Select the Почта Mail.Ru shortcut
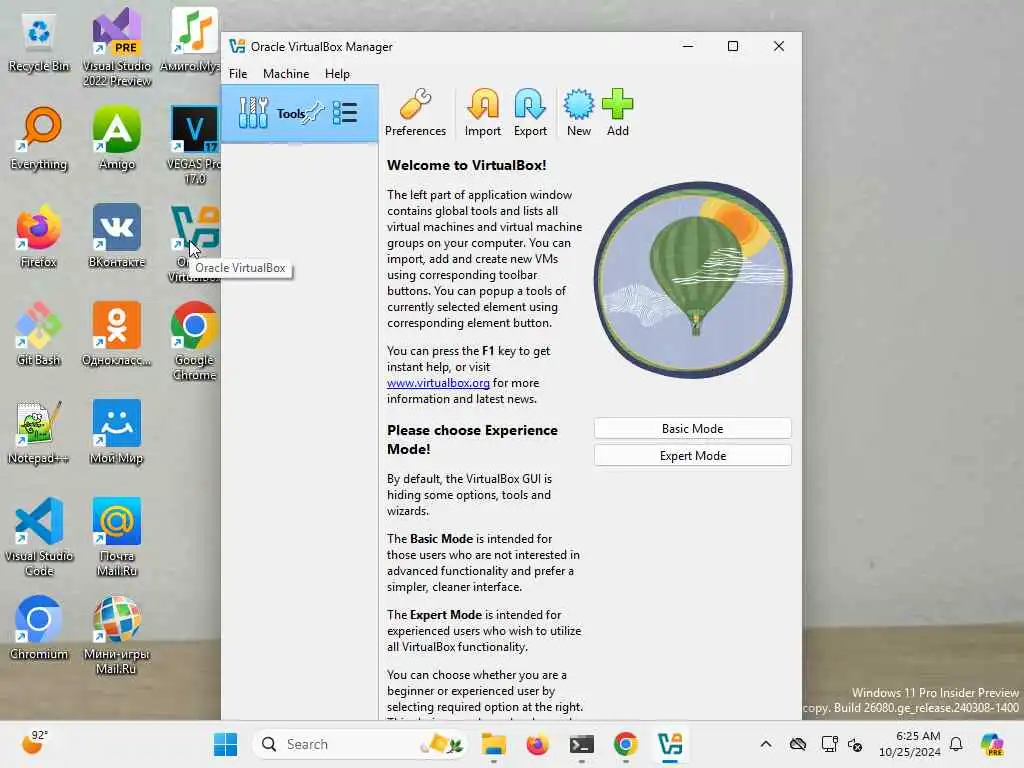 (x=117, y=537)
